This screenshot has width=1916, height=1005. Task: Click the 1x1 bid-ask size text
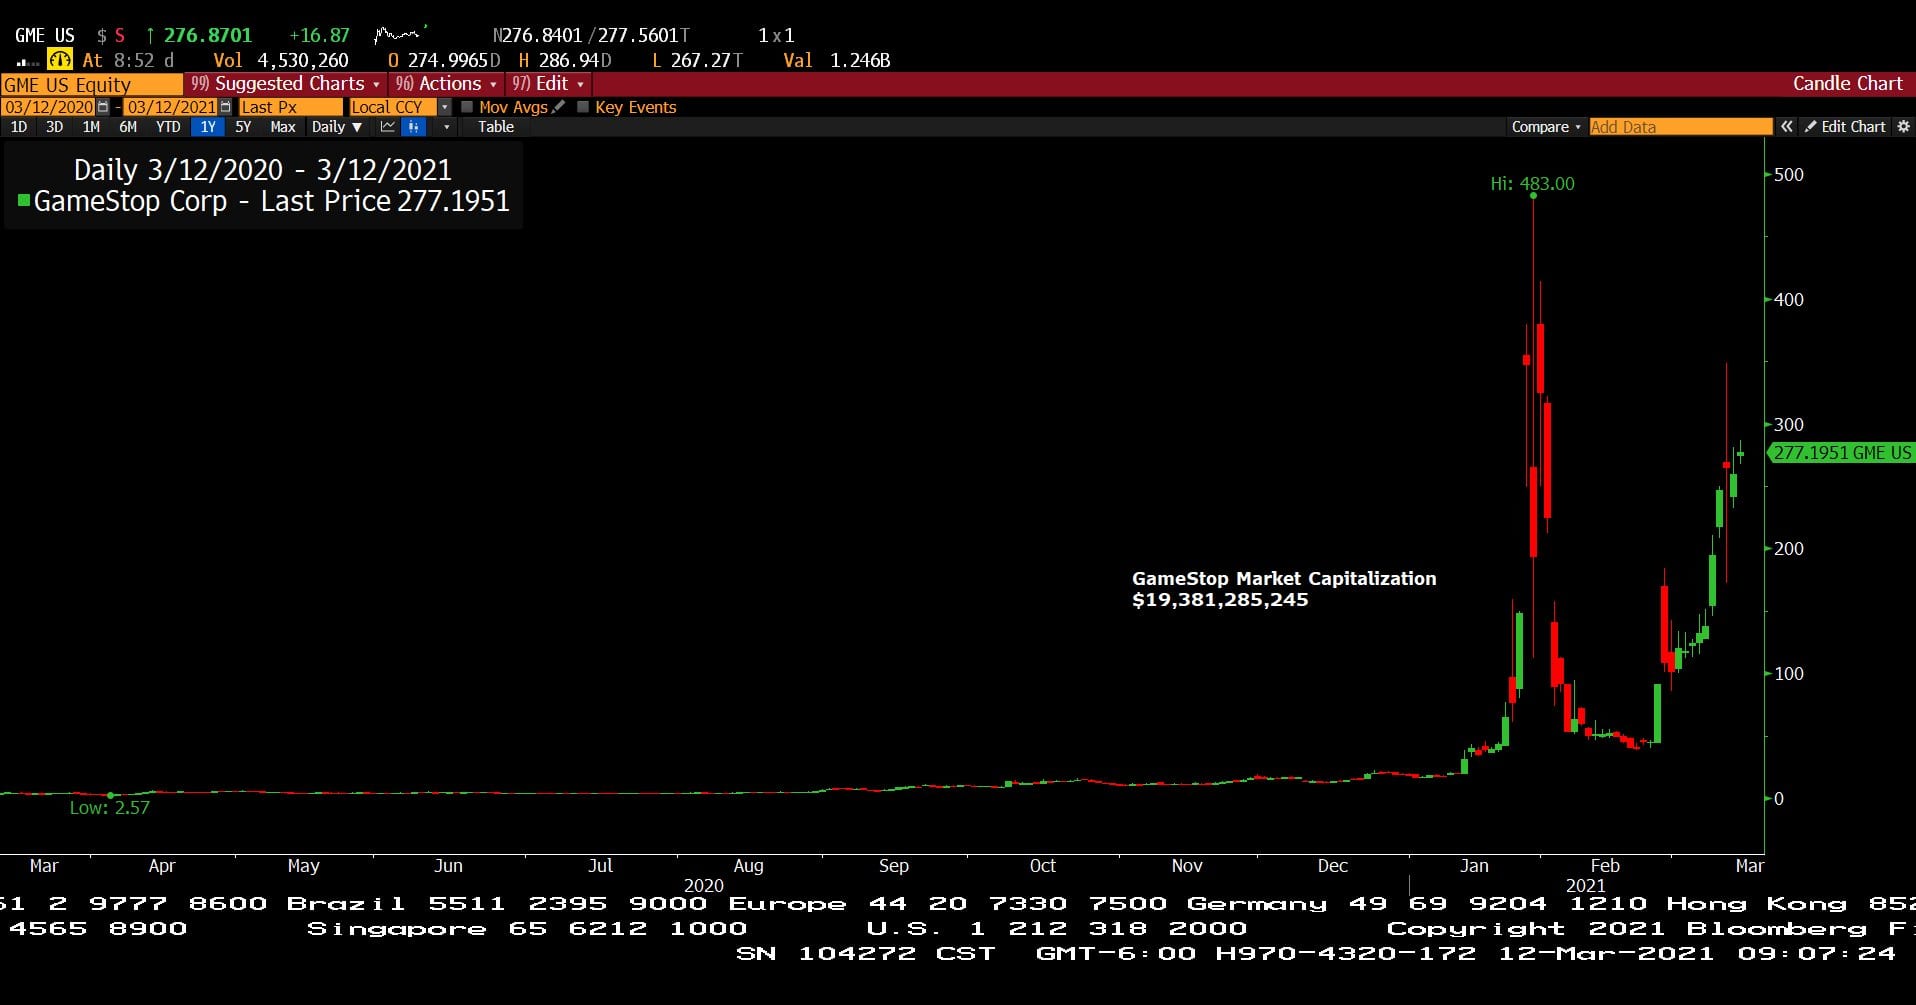click(x=776, y=35)
